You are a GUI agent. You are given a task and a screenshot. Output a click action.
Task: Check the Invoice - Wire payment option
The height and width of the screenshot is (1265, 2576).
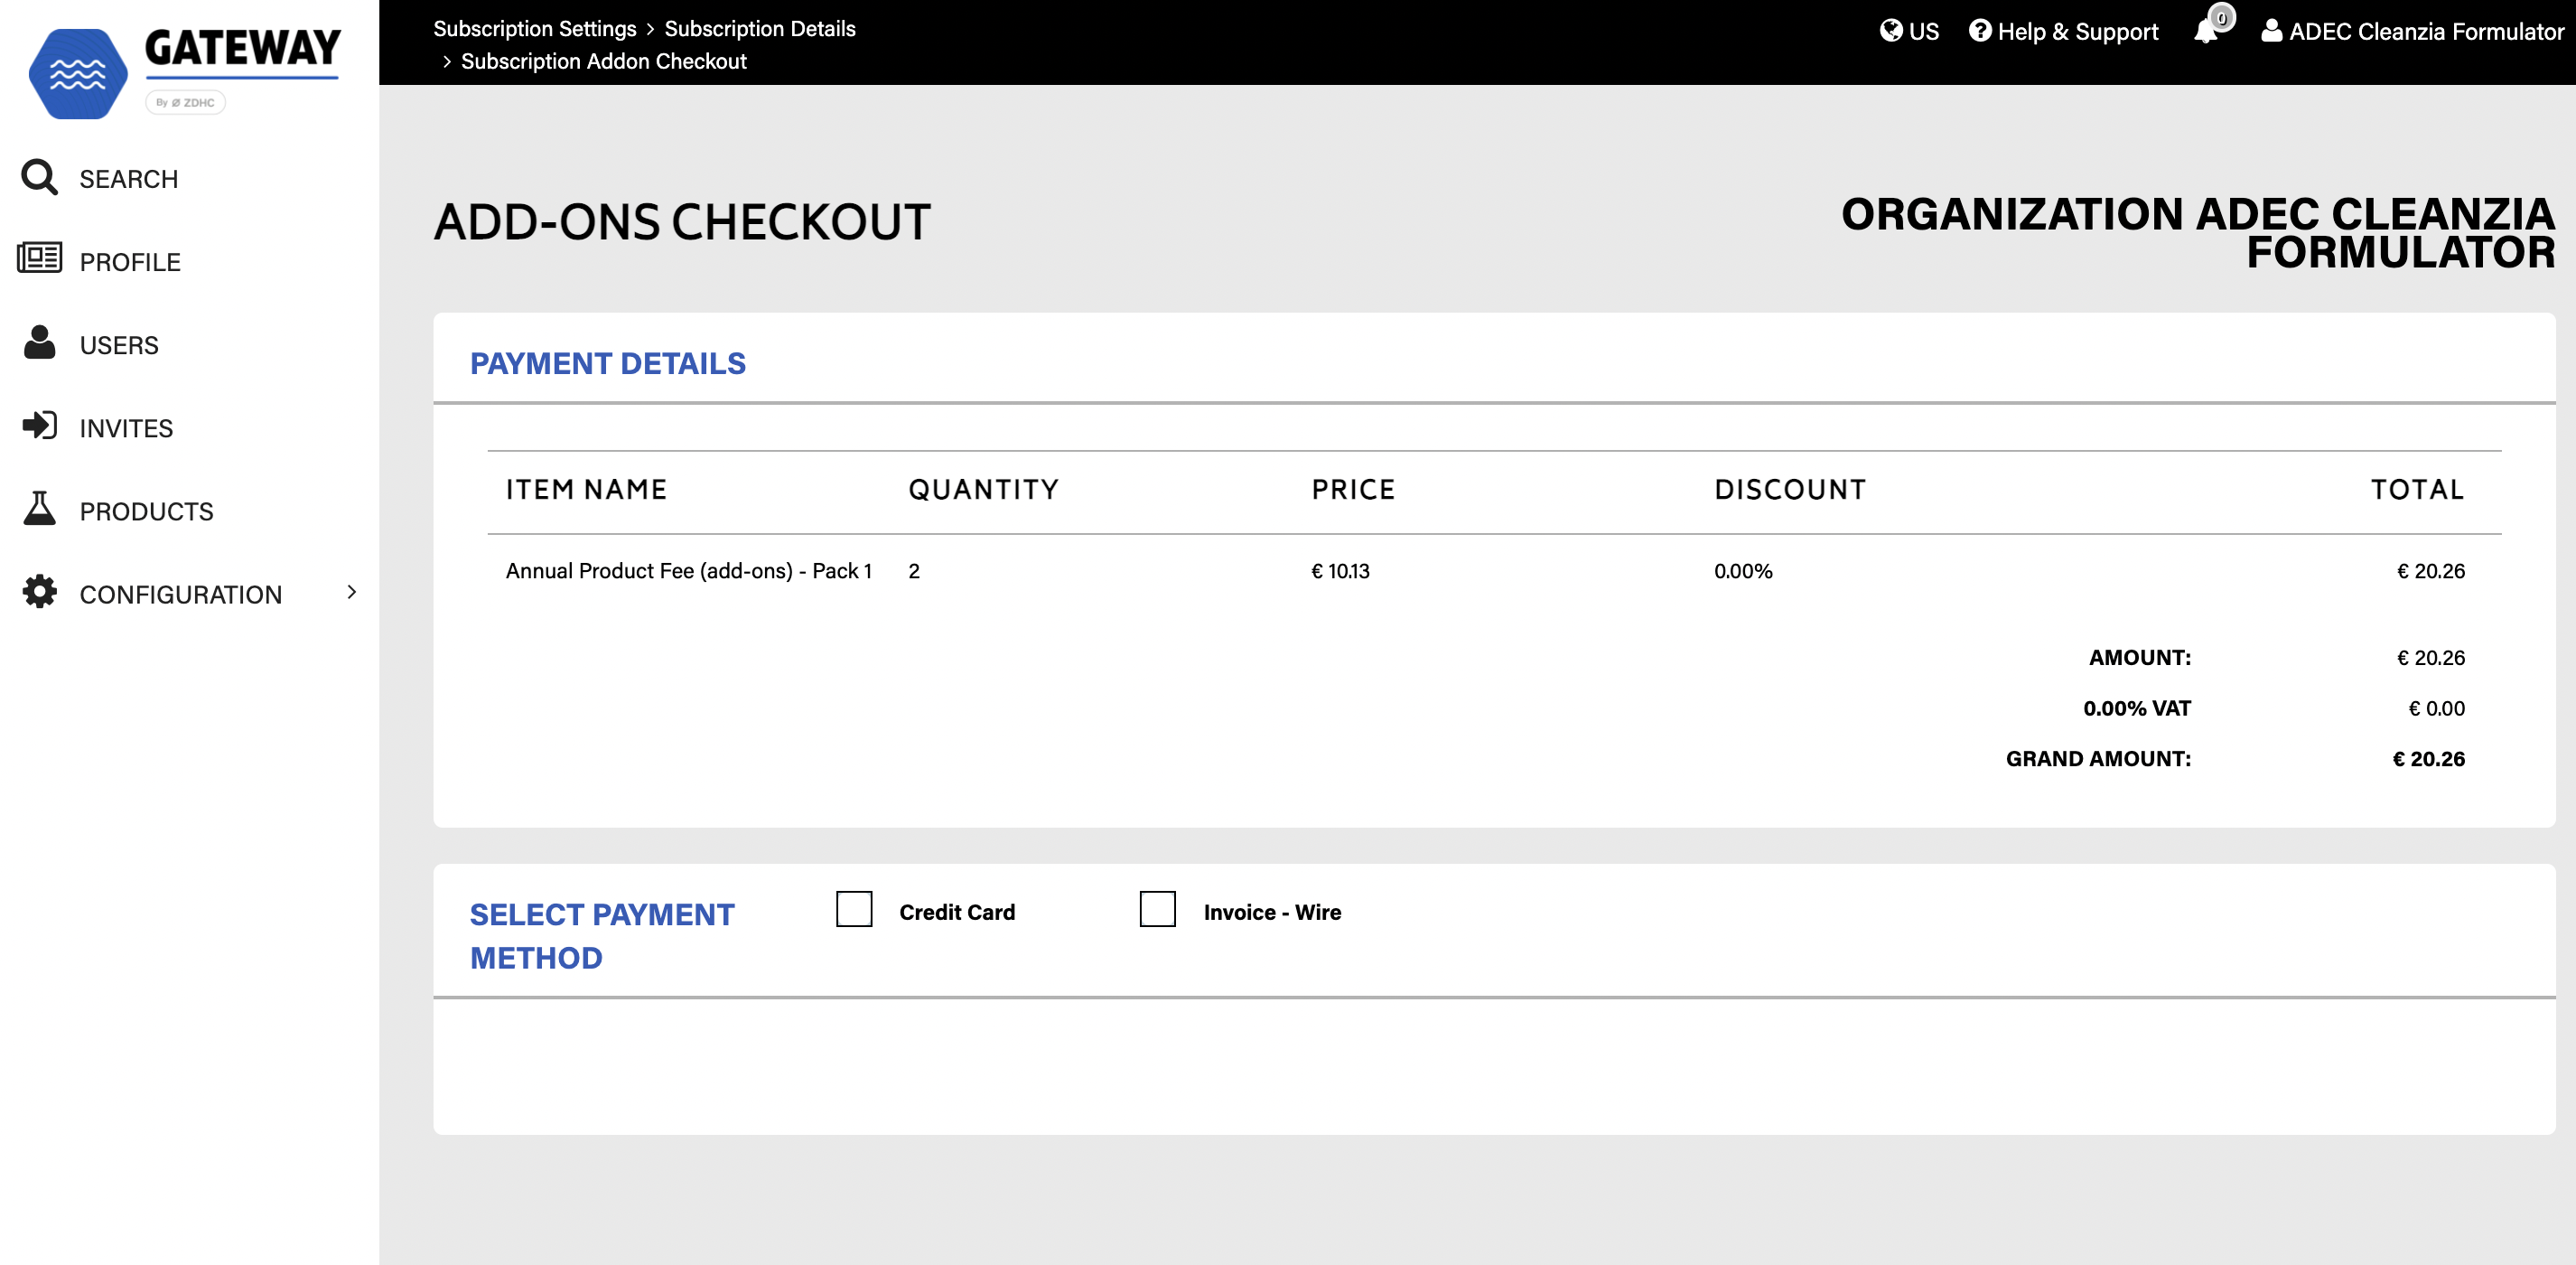tap(1157, 909)
